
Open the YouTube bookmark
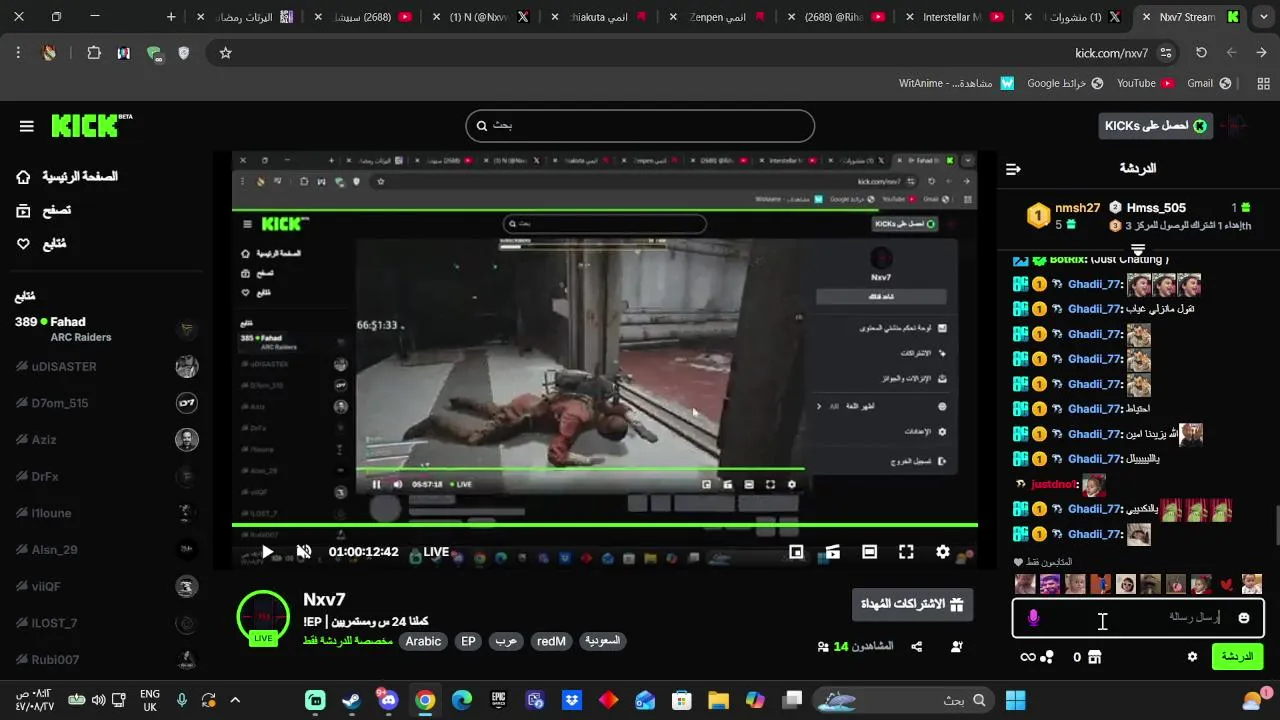pyautogui.click(x=1145, y=83)
